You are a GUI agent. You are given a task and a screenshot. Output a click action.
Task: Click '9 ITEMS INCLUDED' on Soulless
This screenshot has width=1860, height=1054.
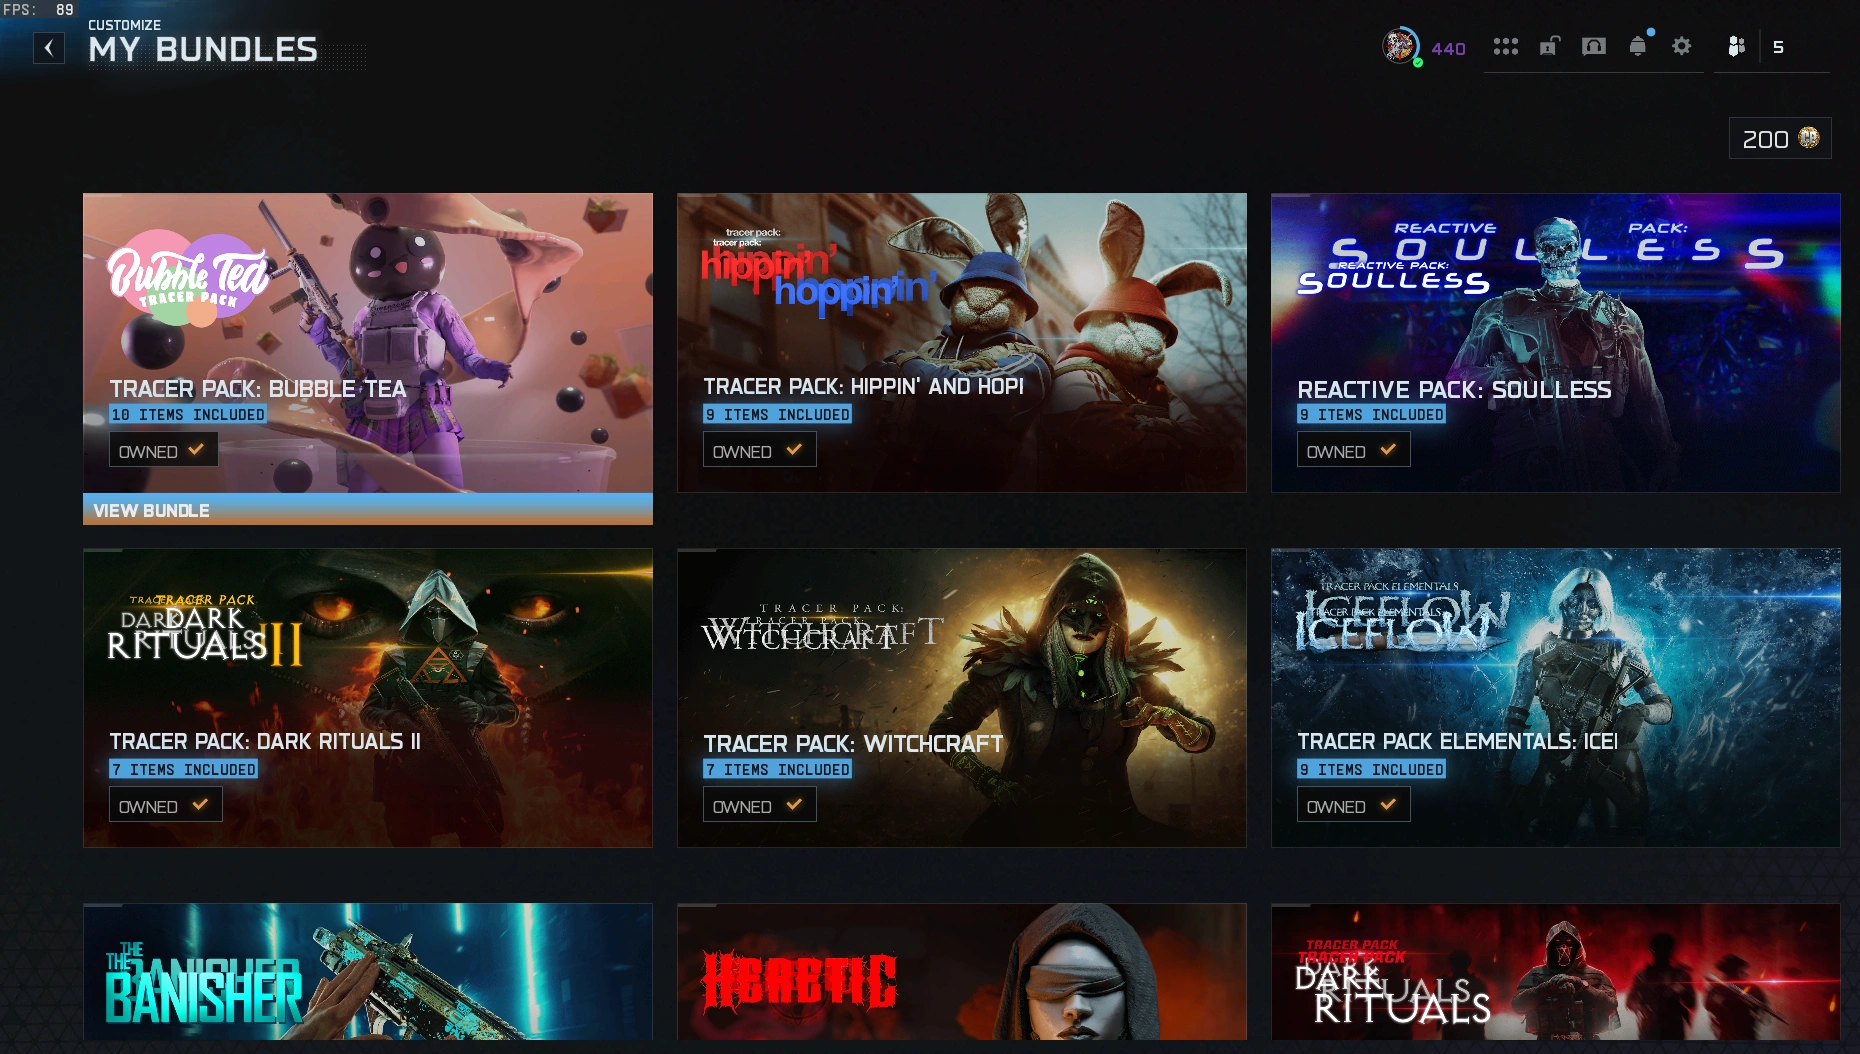click(x=1371, y=414)
